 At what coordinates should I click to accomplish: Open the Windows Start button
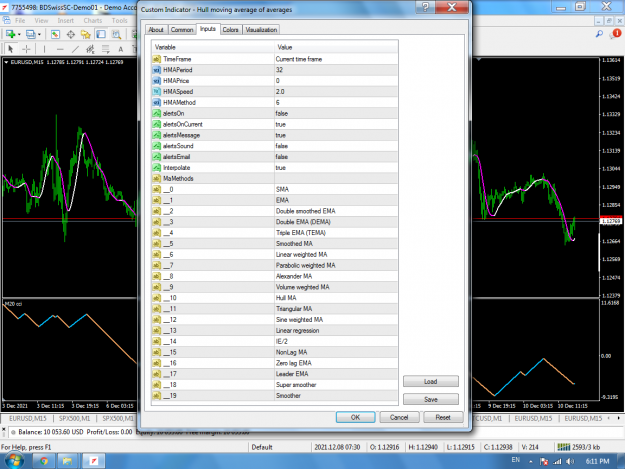click(x=13, y=461)
